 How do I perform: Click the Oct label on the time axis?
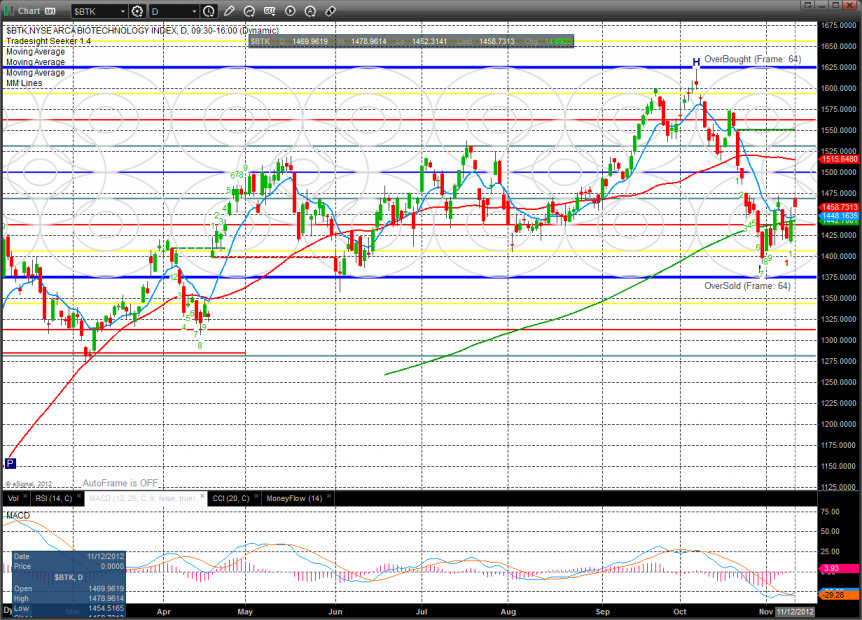[680, 611]
